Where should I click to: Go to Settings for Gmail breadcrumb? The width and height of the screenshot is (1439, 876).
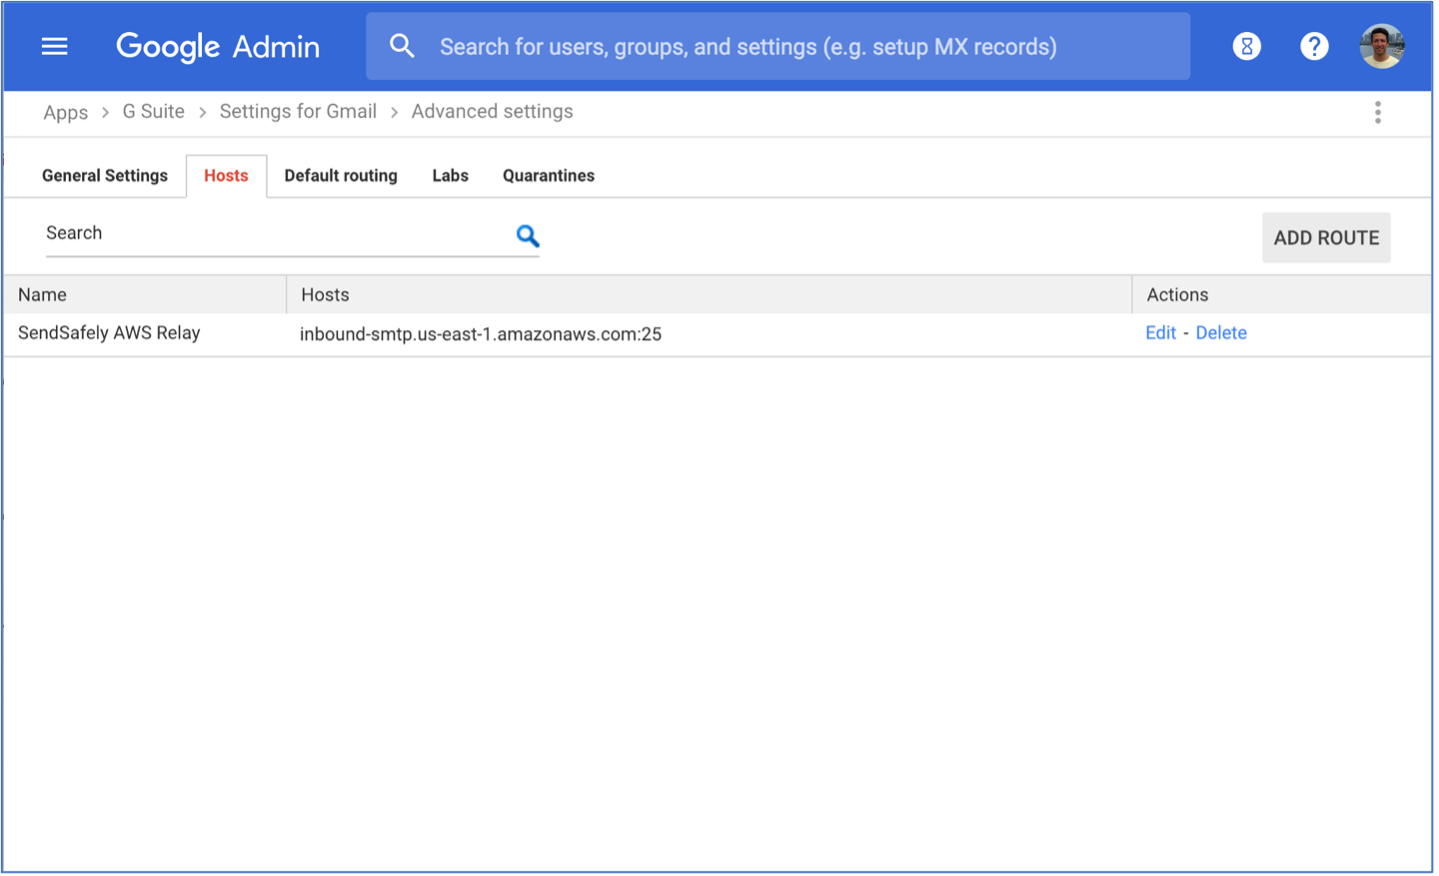pos(298,112)
